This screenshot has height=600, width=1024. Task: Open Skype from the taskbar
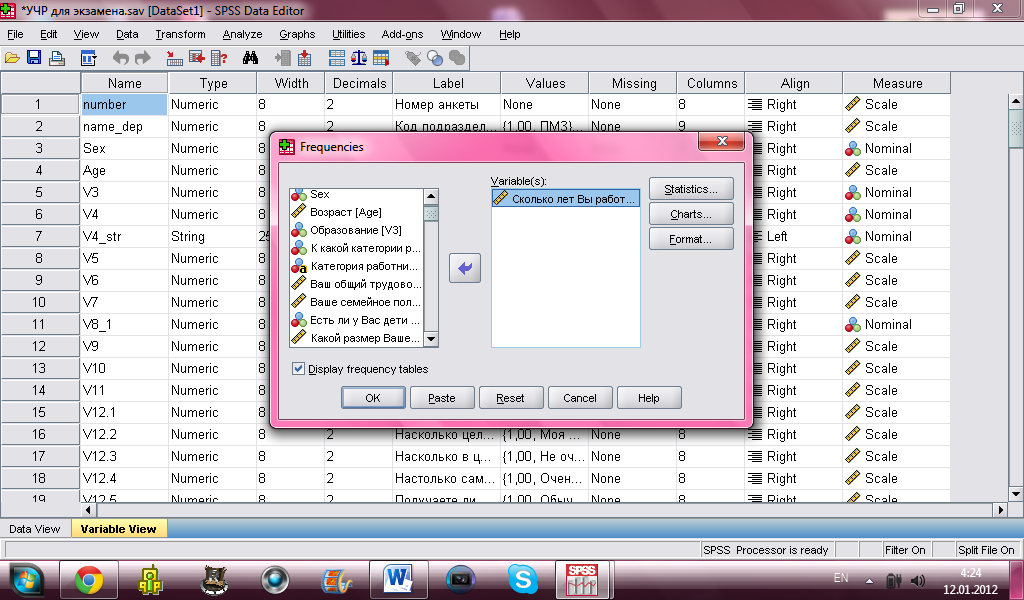522,580
